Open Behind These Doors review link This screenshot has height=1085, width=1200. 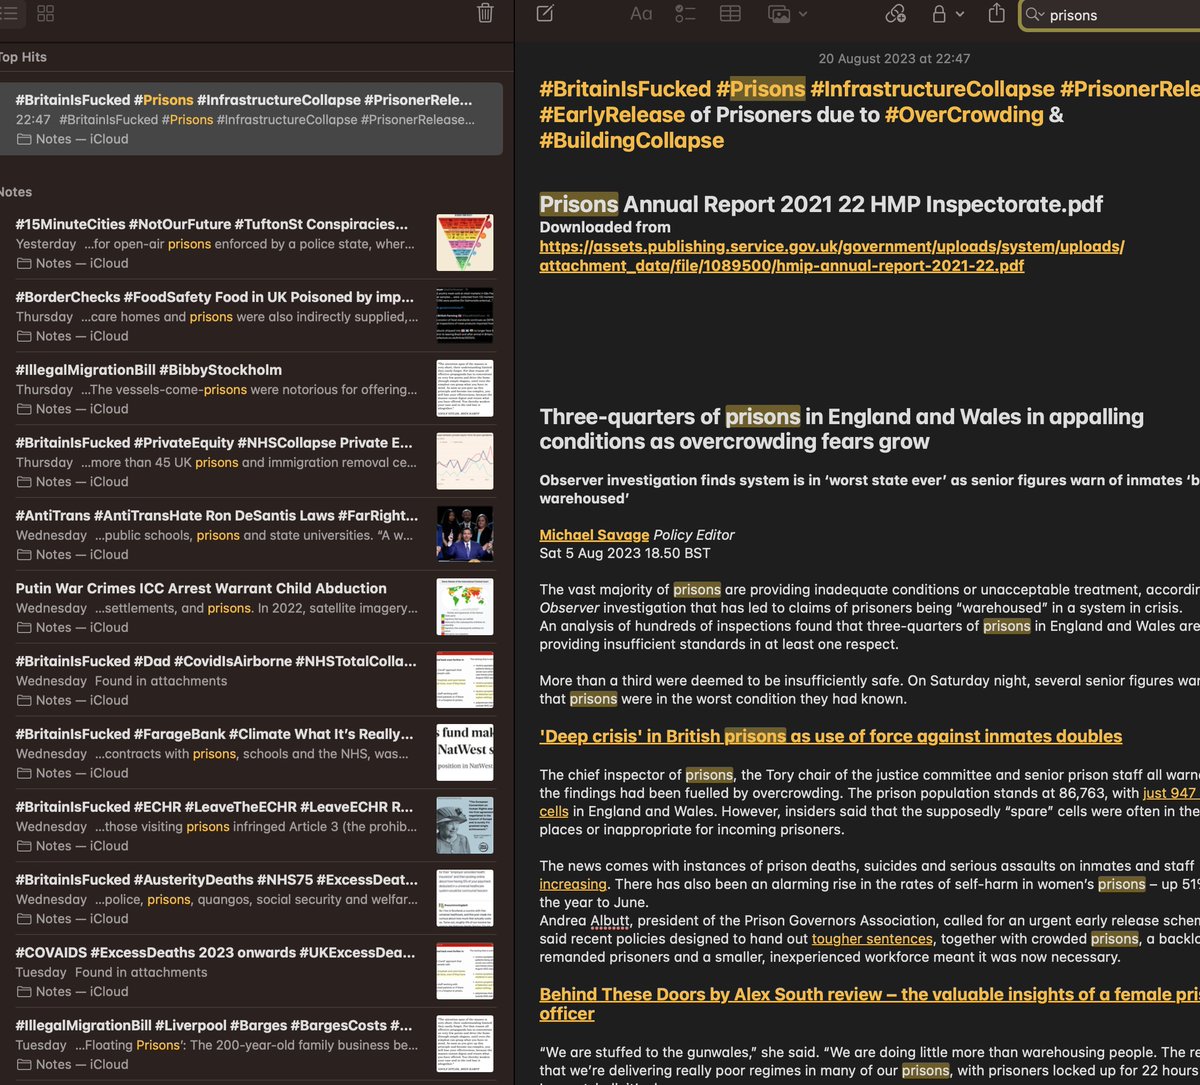868,1004
